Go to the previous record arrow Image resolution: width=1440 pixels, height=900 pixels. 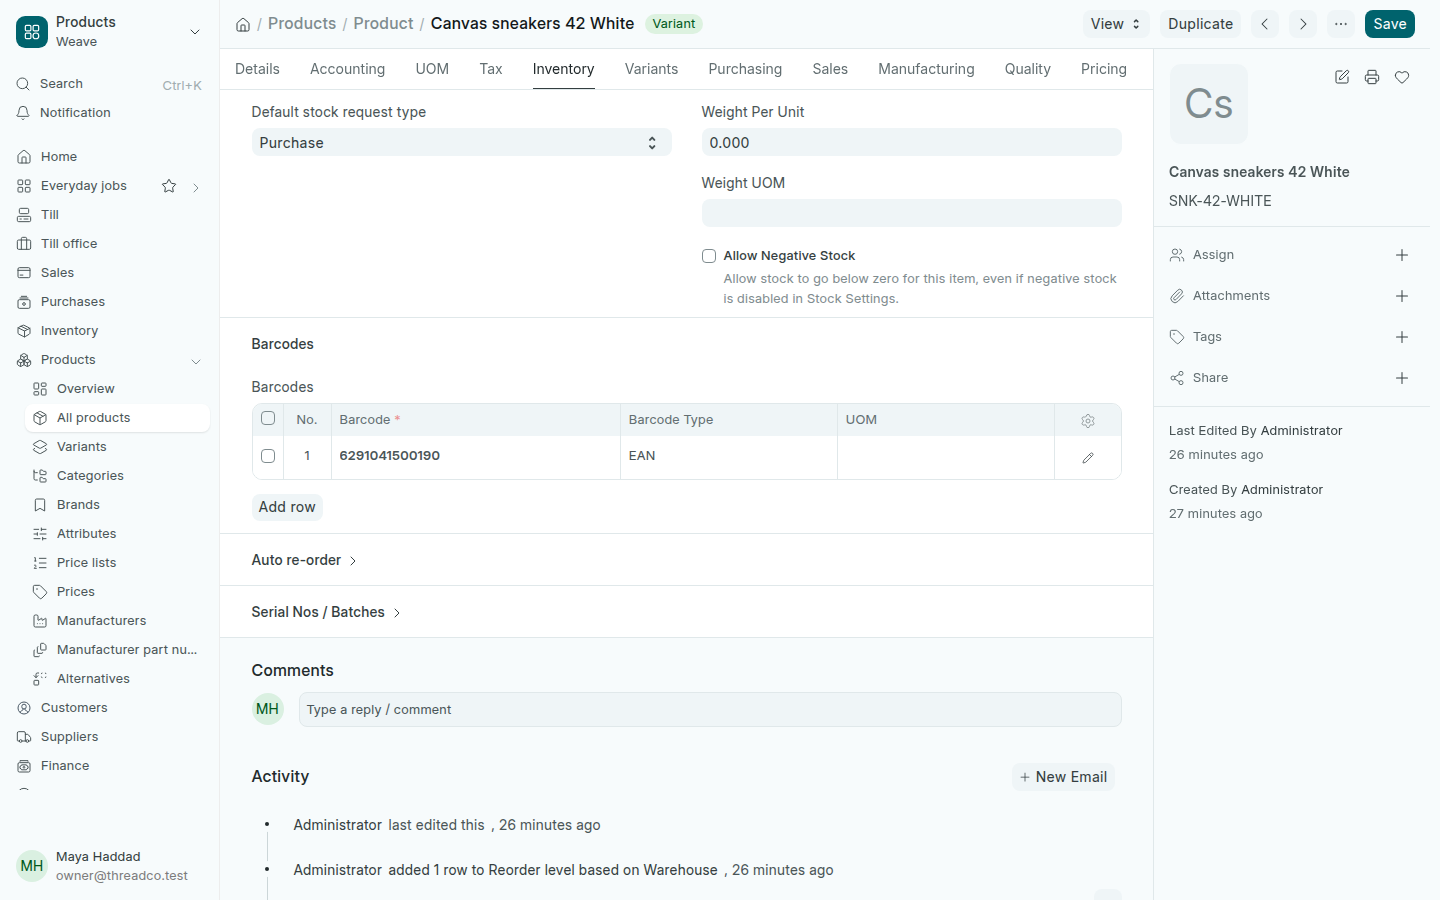(1265, 24)
